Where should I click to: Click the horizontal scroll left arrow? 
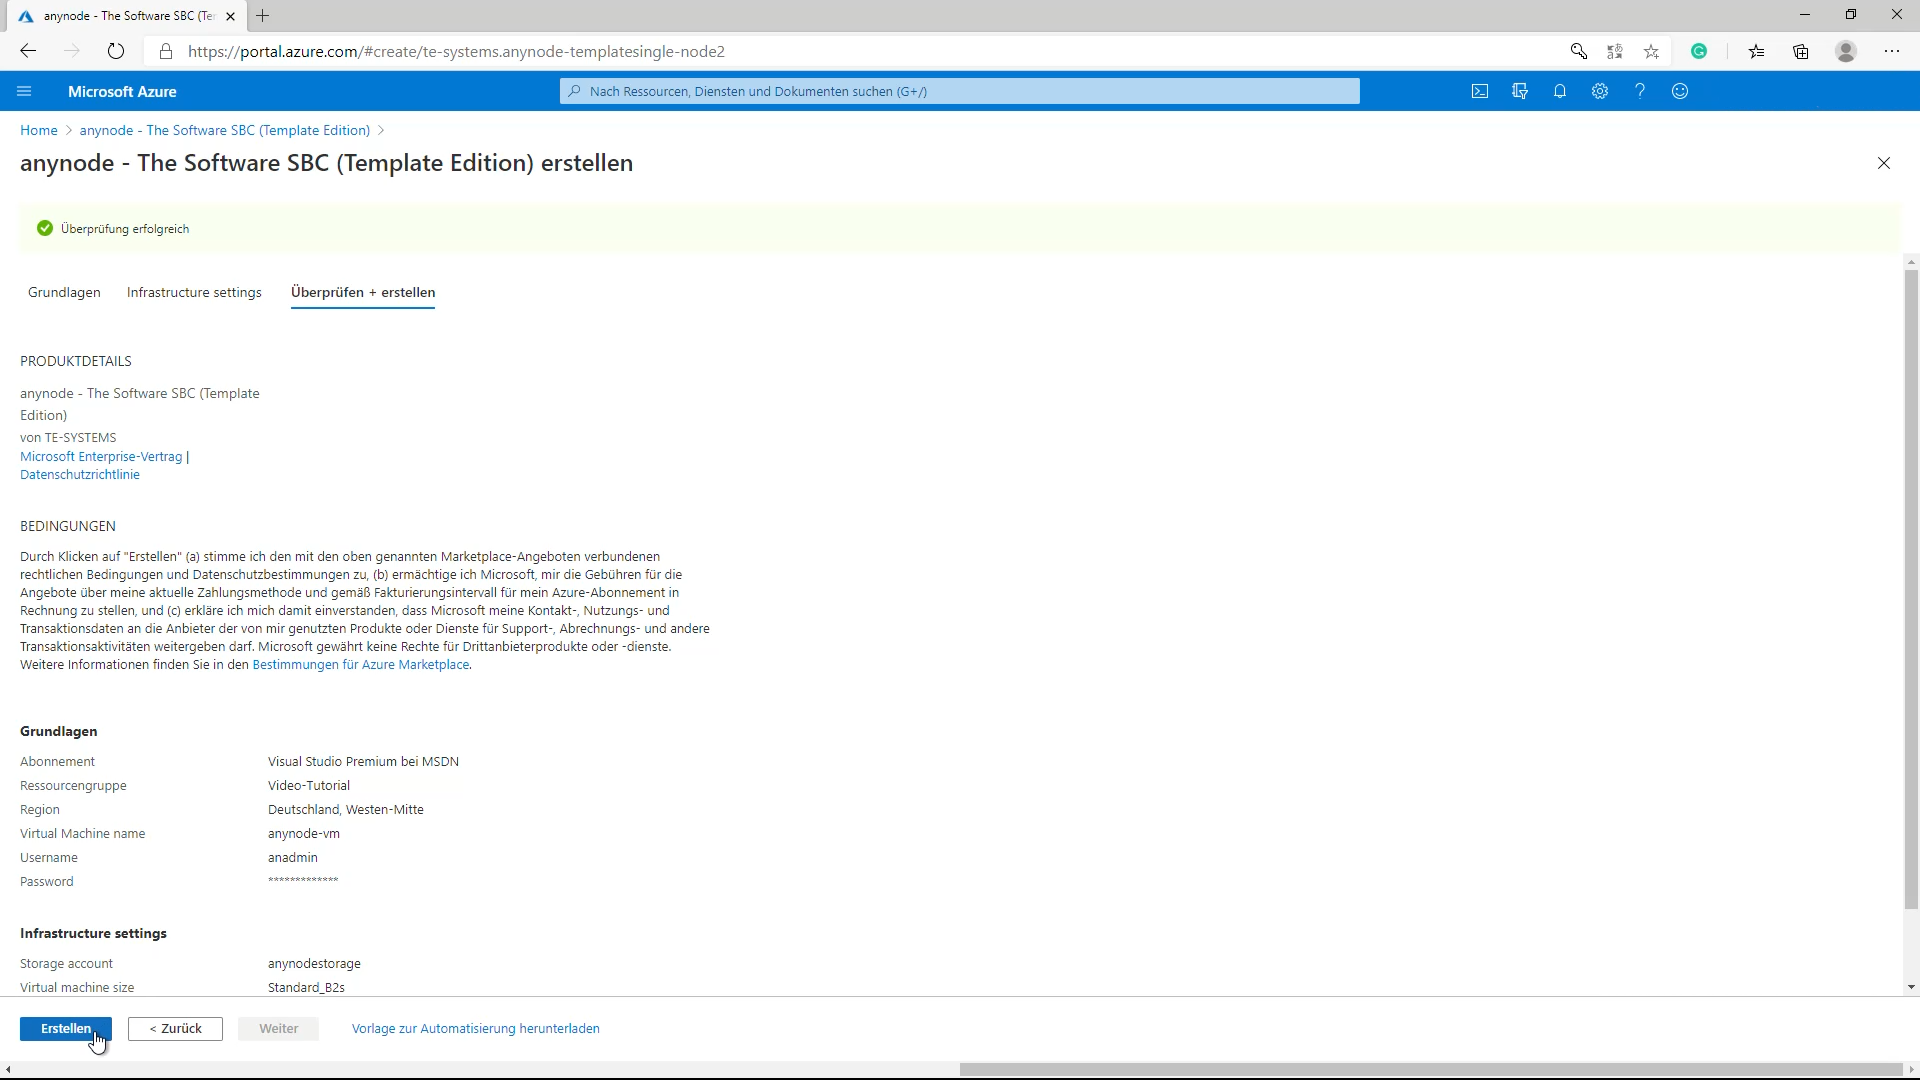point(8,1070)
